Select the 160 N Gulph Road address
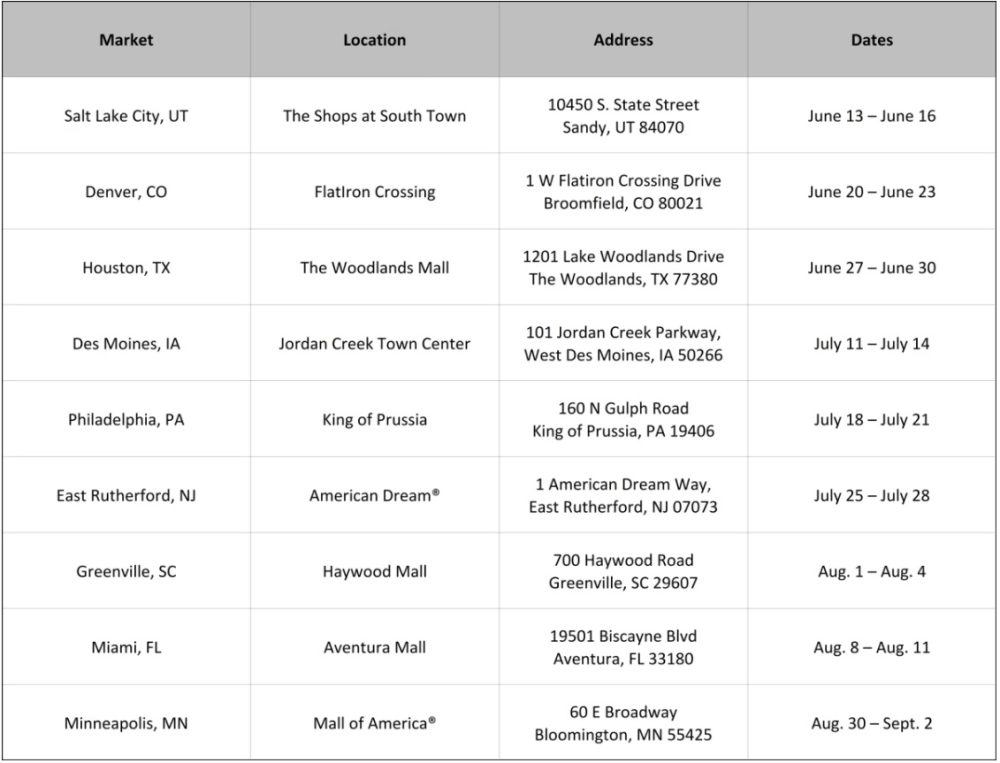 click(x=623, y=409)
